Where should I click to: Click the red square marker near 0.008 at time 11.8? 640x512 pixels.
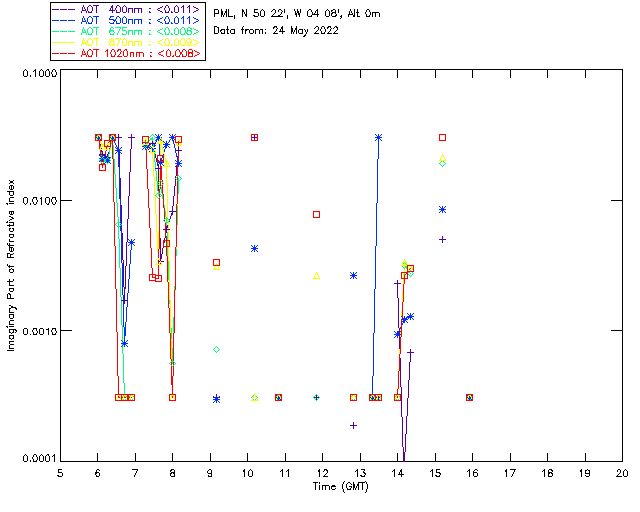316,214
